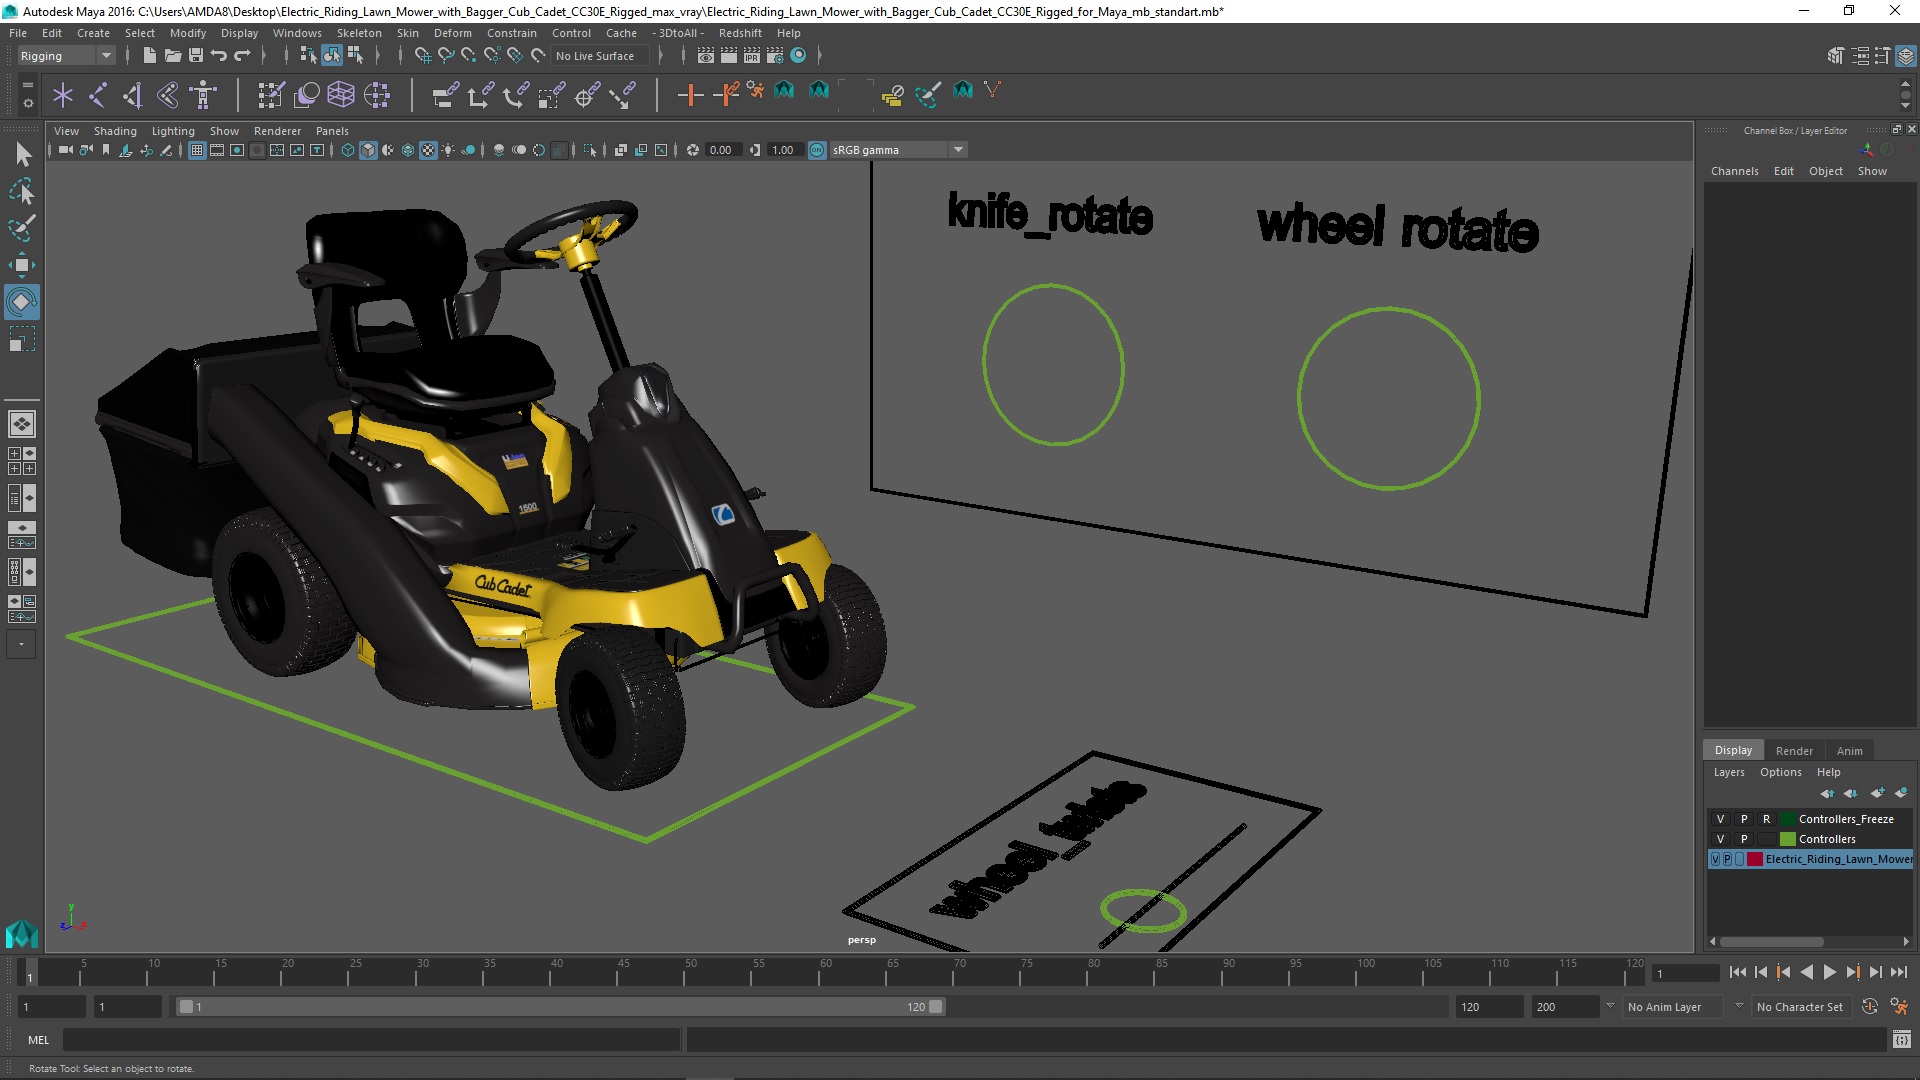Open the Rigging menu set dropdown
This screenshot has width=1920, height=1080.
coord(66,56)
